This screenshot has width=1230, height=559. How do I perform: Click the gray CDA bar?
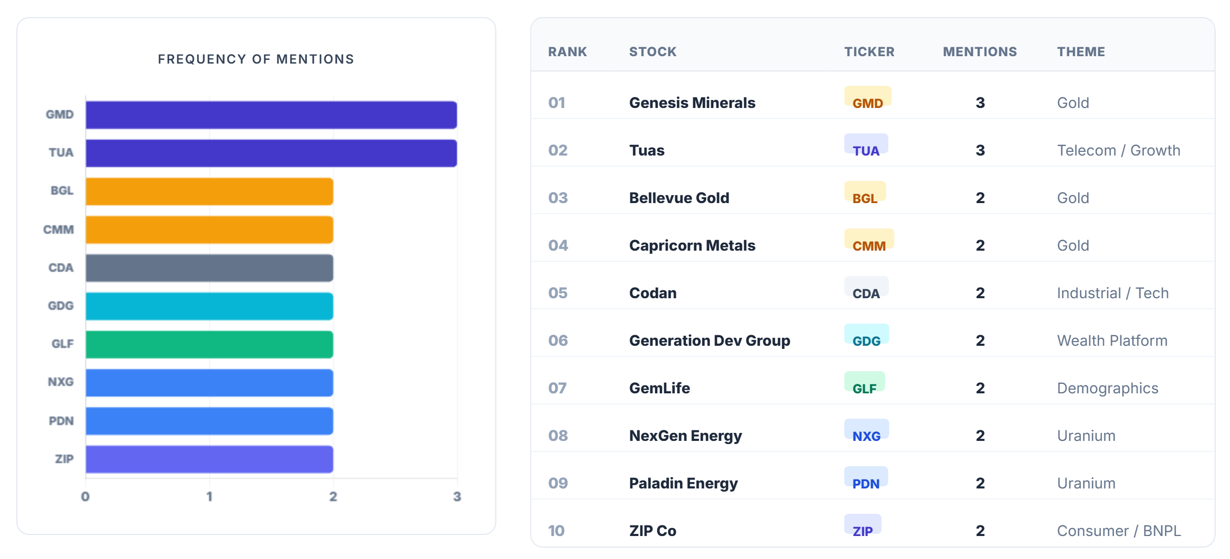(209, 268)
